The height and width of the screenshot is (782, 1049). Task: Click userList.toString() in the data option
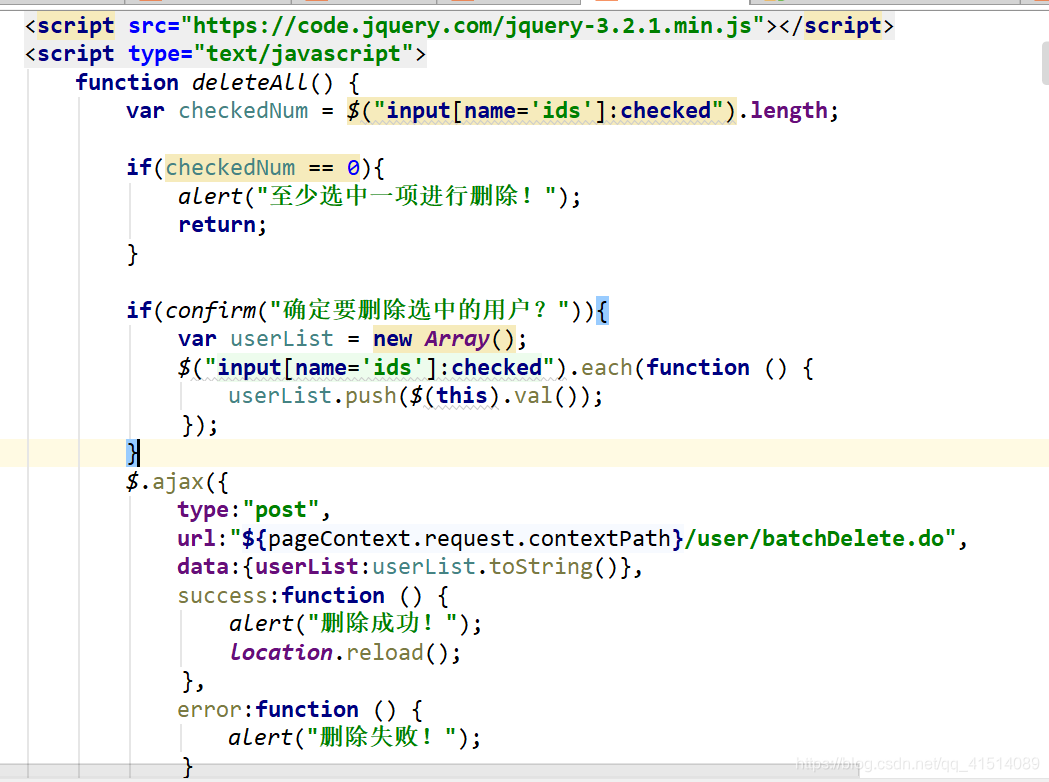[x=495, y=567]
